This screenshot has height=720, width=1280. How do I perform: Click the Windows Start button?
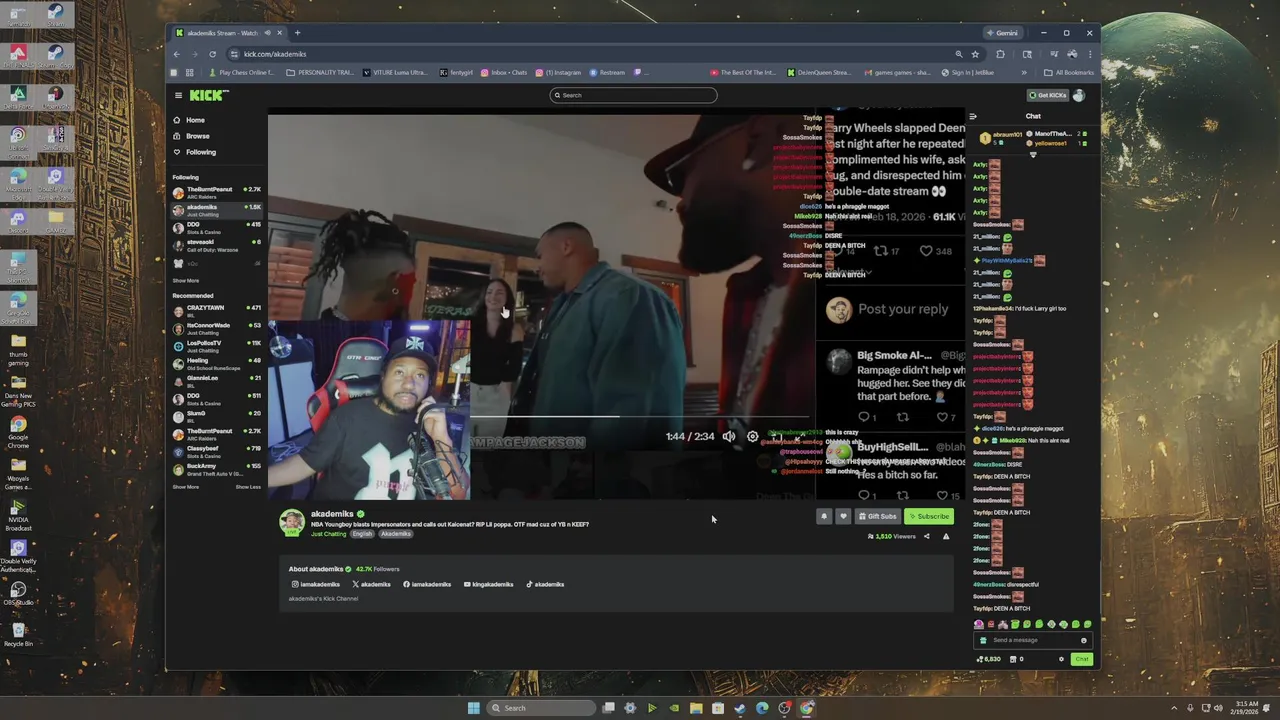pos(473,708)
